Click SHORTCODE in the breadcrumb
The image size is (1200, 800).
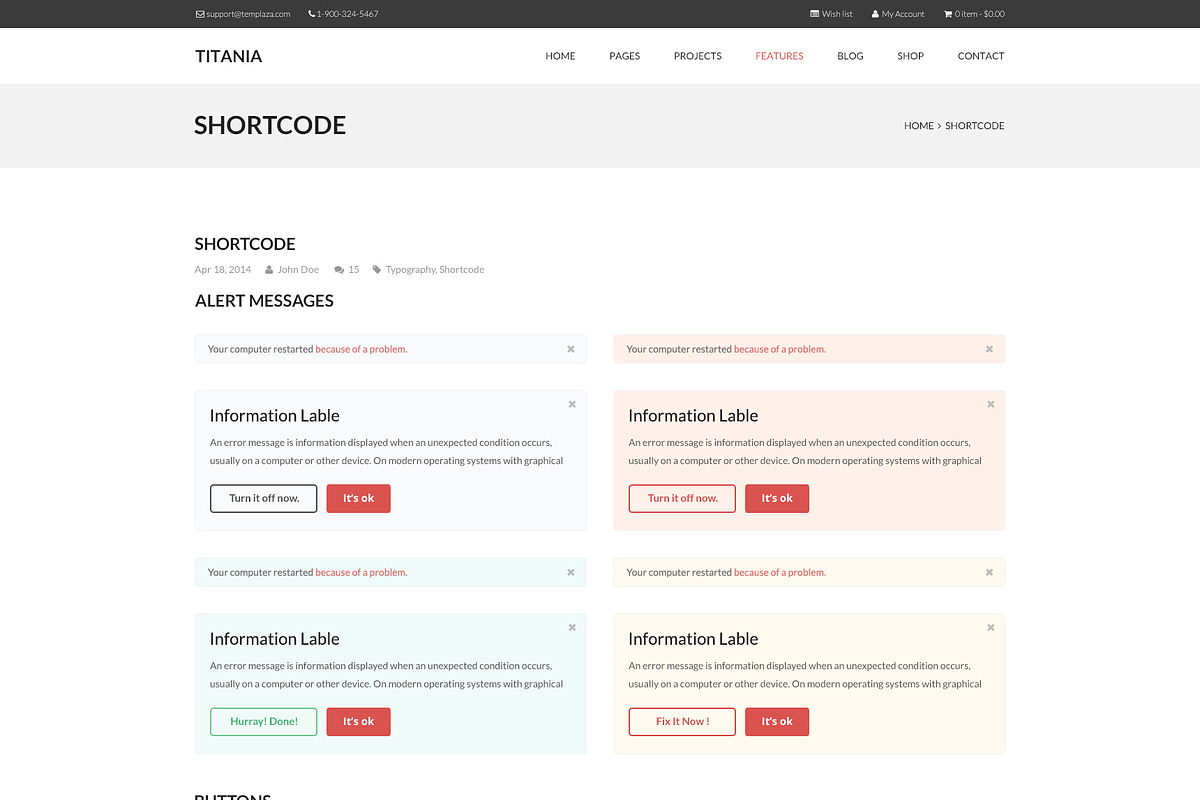975,126
